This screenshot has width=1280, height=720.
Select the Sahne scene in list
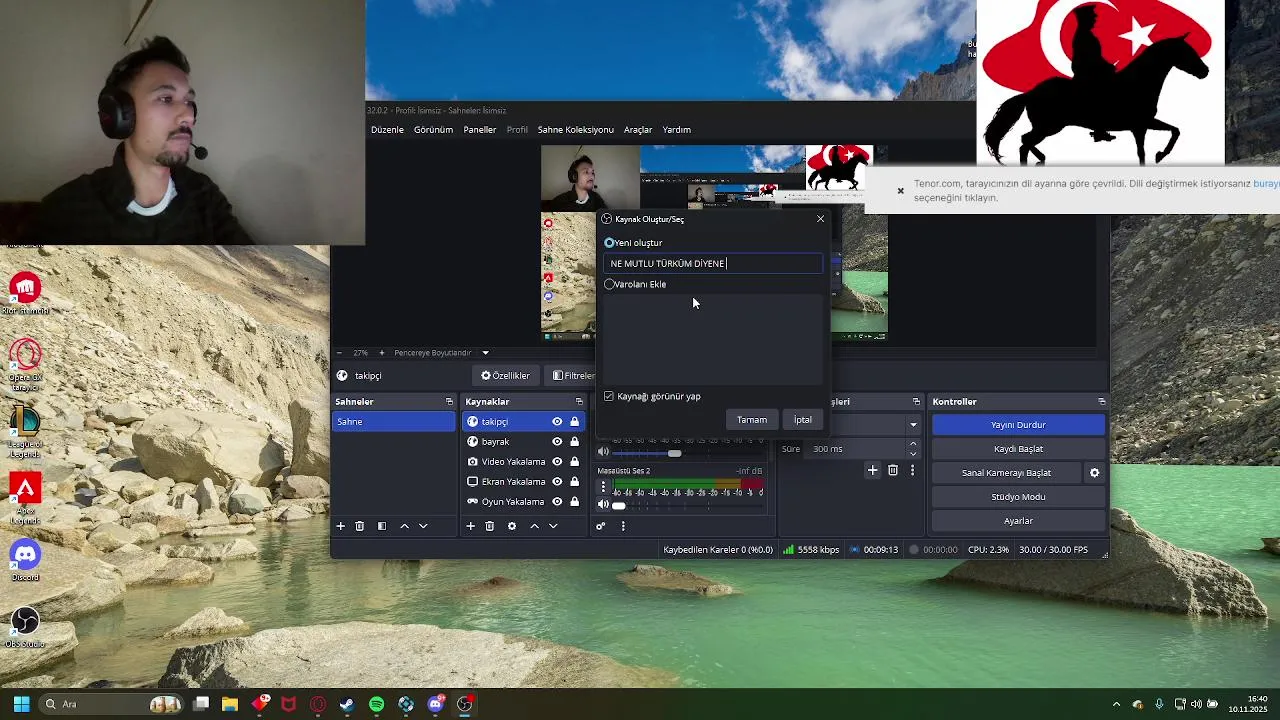393,422
